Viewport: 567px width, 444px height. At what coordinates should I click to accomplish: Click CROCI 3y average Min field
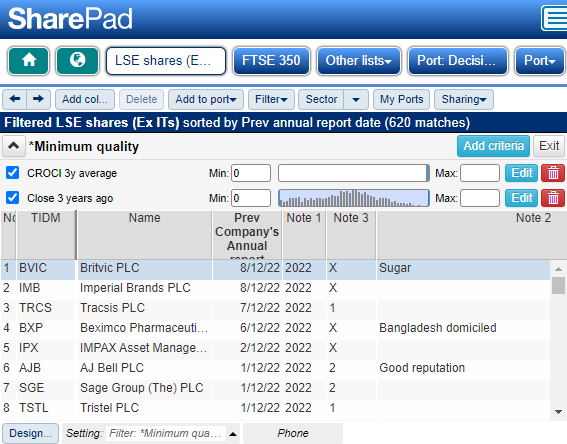click(x=251, y=173)
